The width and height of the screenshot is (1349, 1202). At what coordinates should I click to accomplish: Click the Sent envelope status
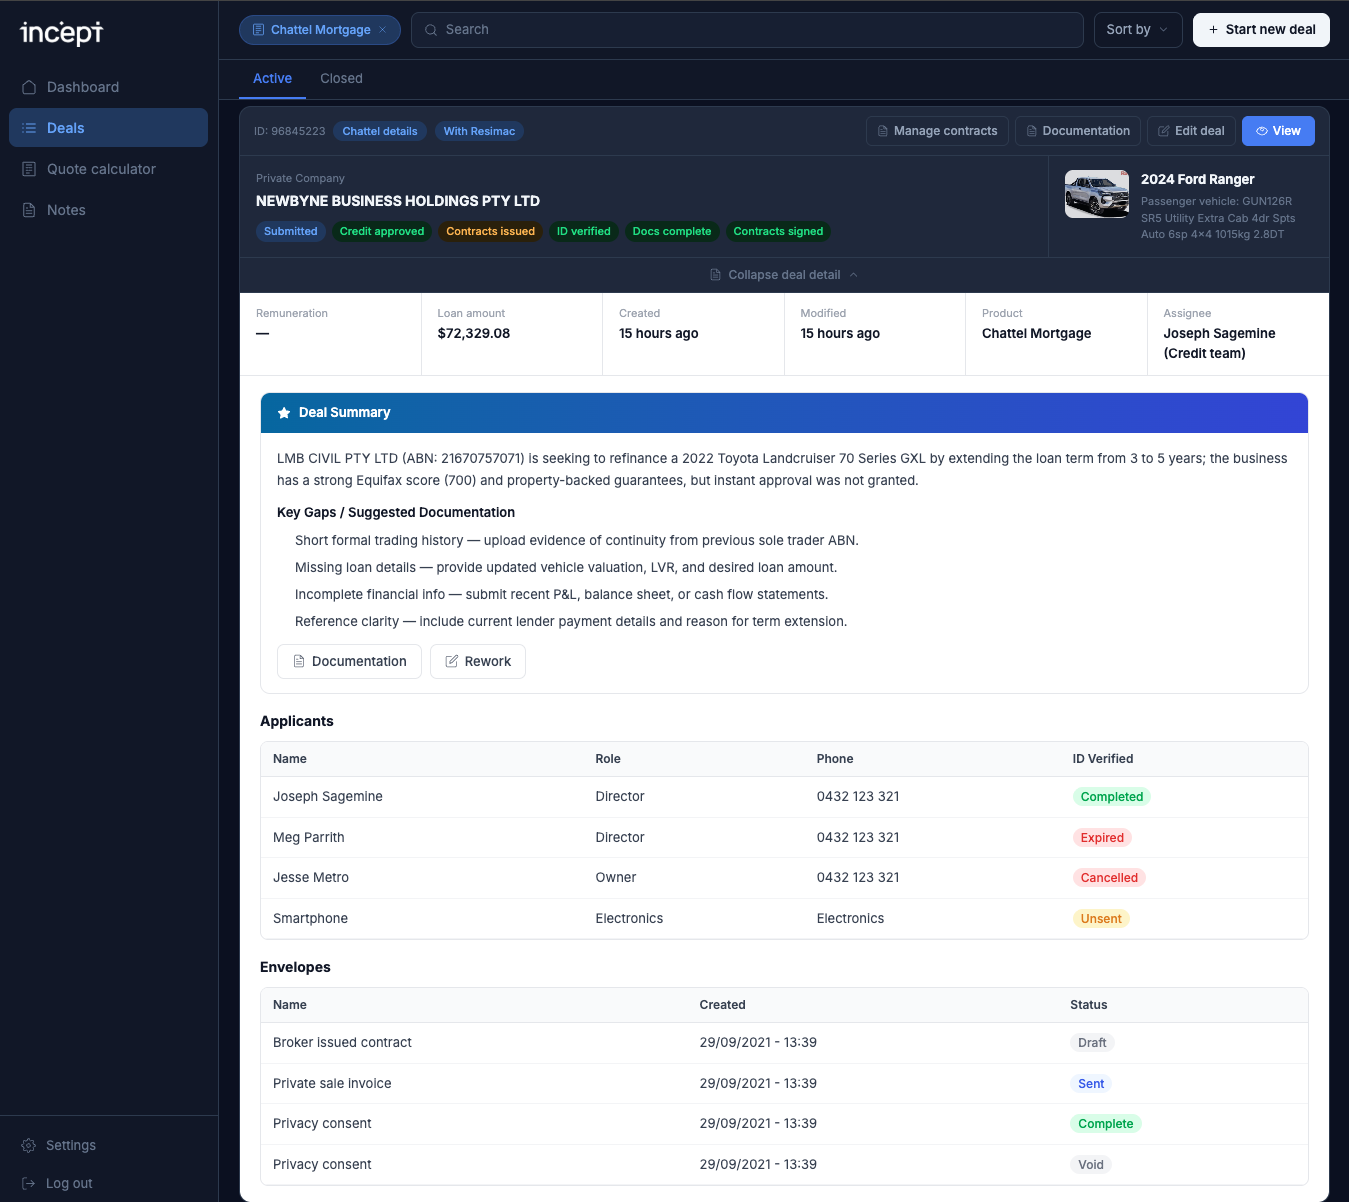1091,1084
